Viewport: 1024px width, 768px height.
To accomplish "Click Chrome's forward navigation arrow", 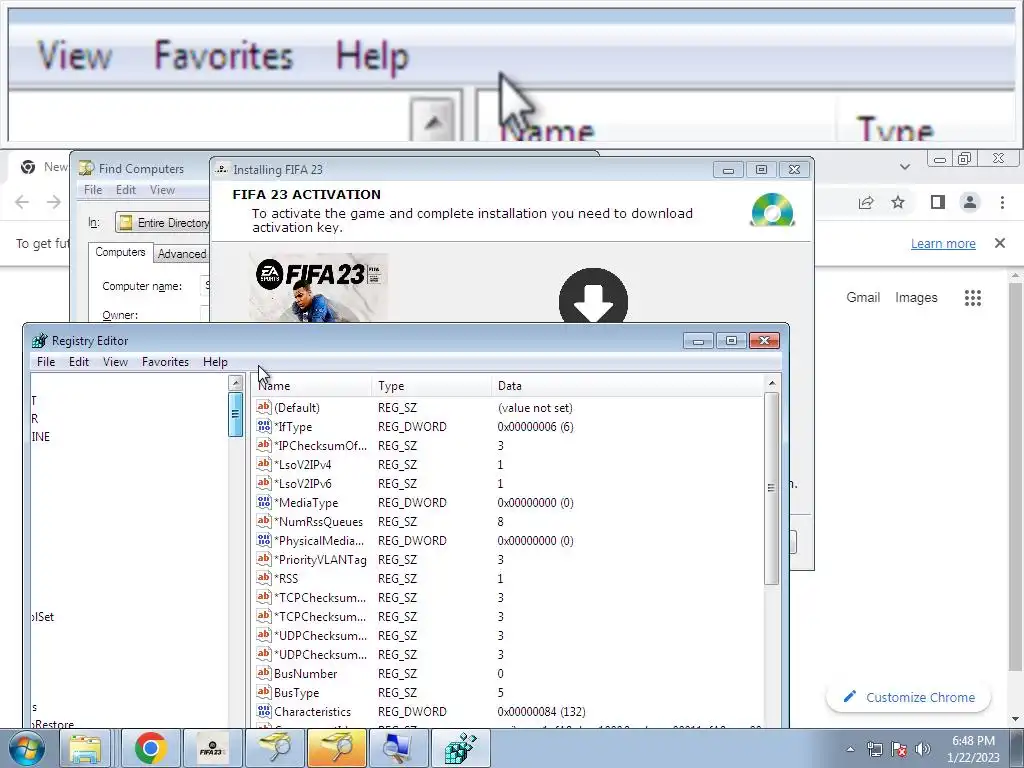I will [54, 202].
